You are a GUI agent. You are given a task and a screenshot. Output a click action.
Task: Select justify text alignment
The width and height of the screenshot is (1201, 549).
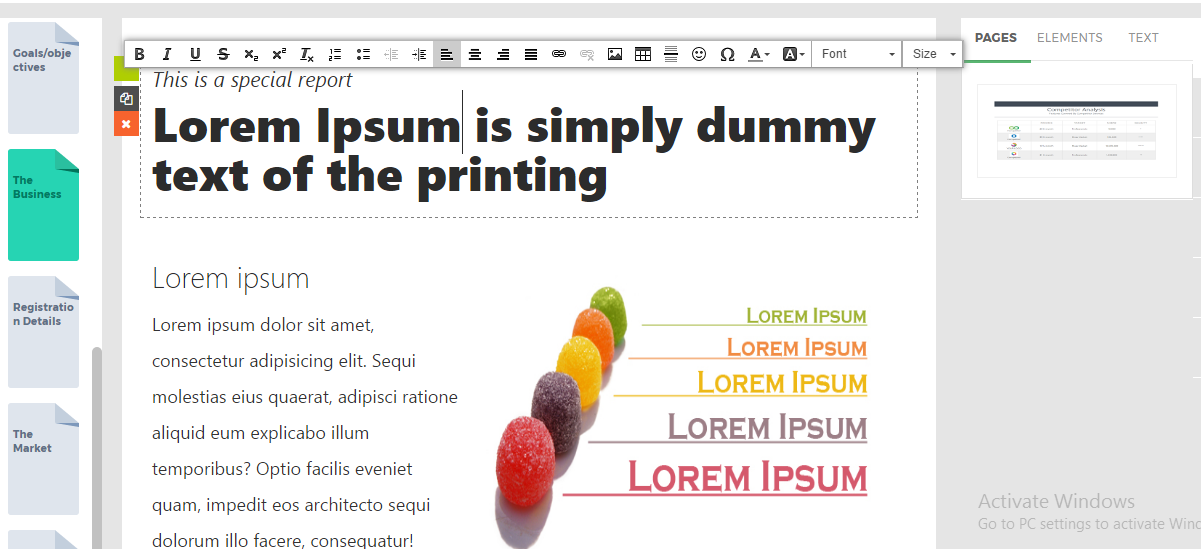(x=531, y=54)
